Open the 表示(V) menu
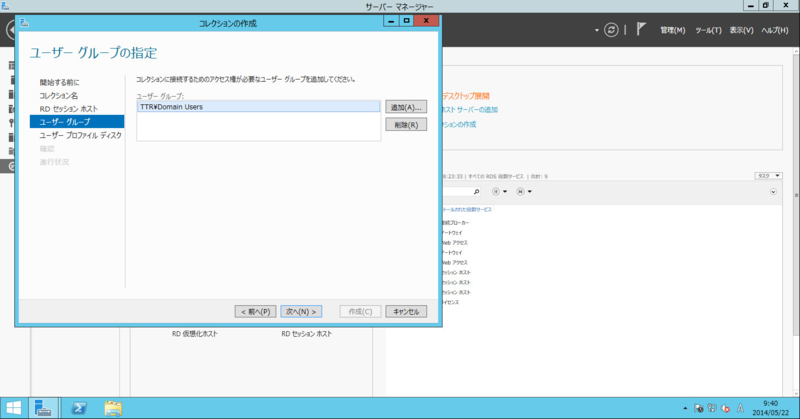Image resolution: width=800 pixels, height=419 pixels. (741, 30)
